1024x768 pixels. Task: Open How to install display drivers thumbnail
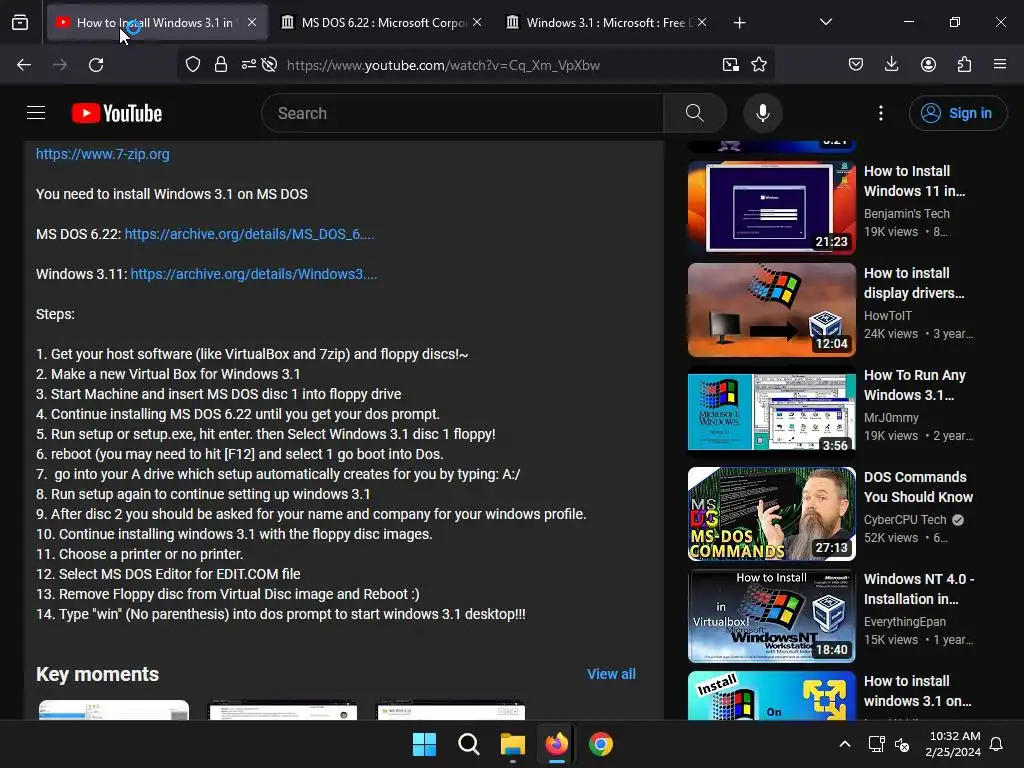pyautogui.click(x=771, y=310)
